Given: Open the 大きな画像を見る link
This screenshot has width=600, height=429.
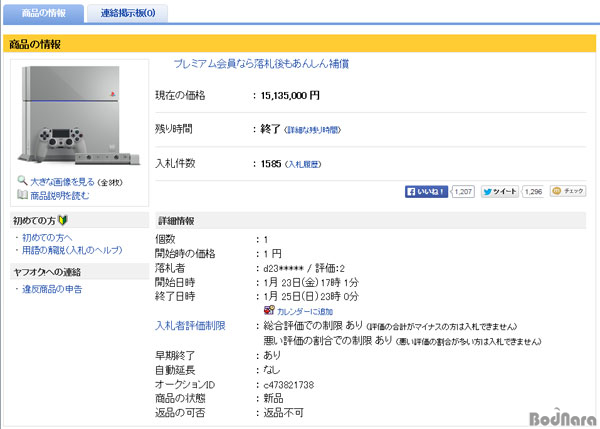Looking at the screenshot, I should [x=62, y=182].
